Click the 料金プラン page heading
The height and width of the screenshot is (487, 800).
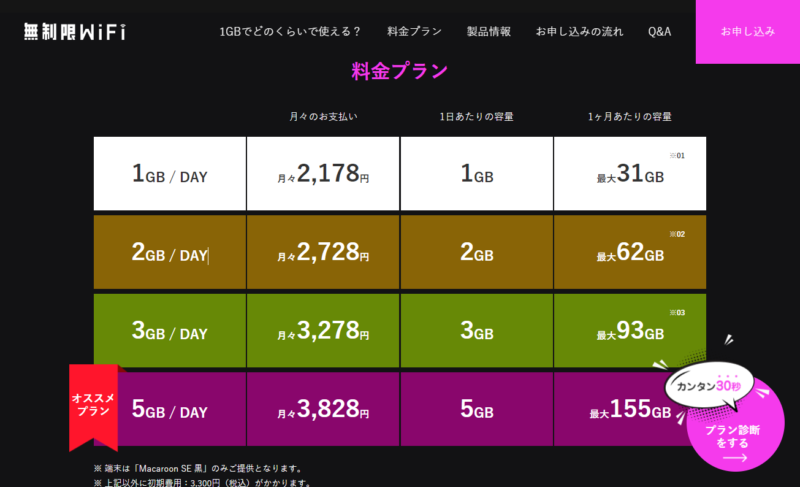399,71
